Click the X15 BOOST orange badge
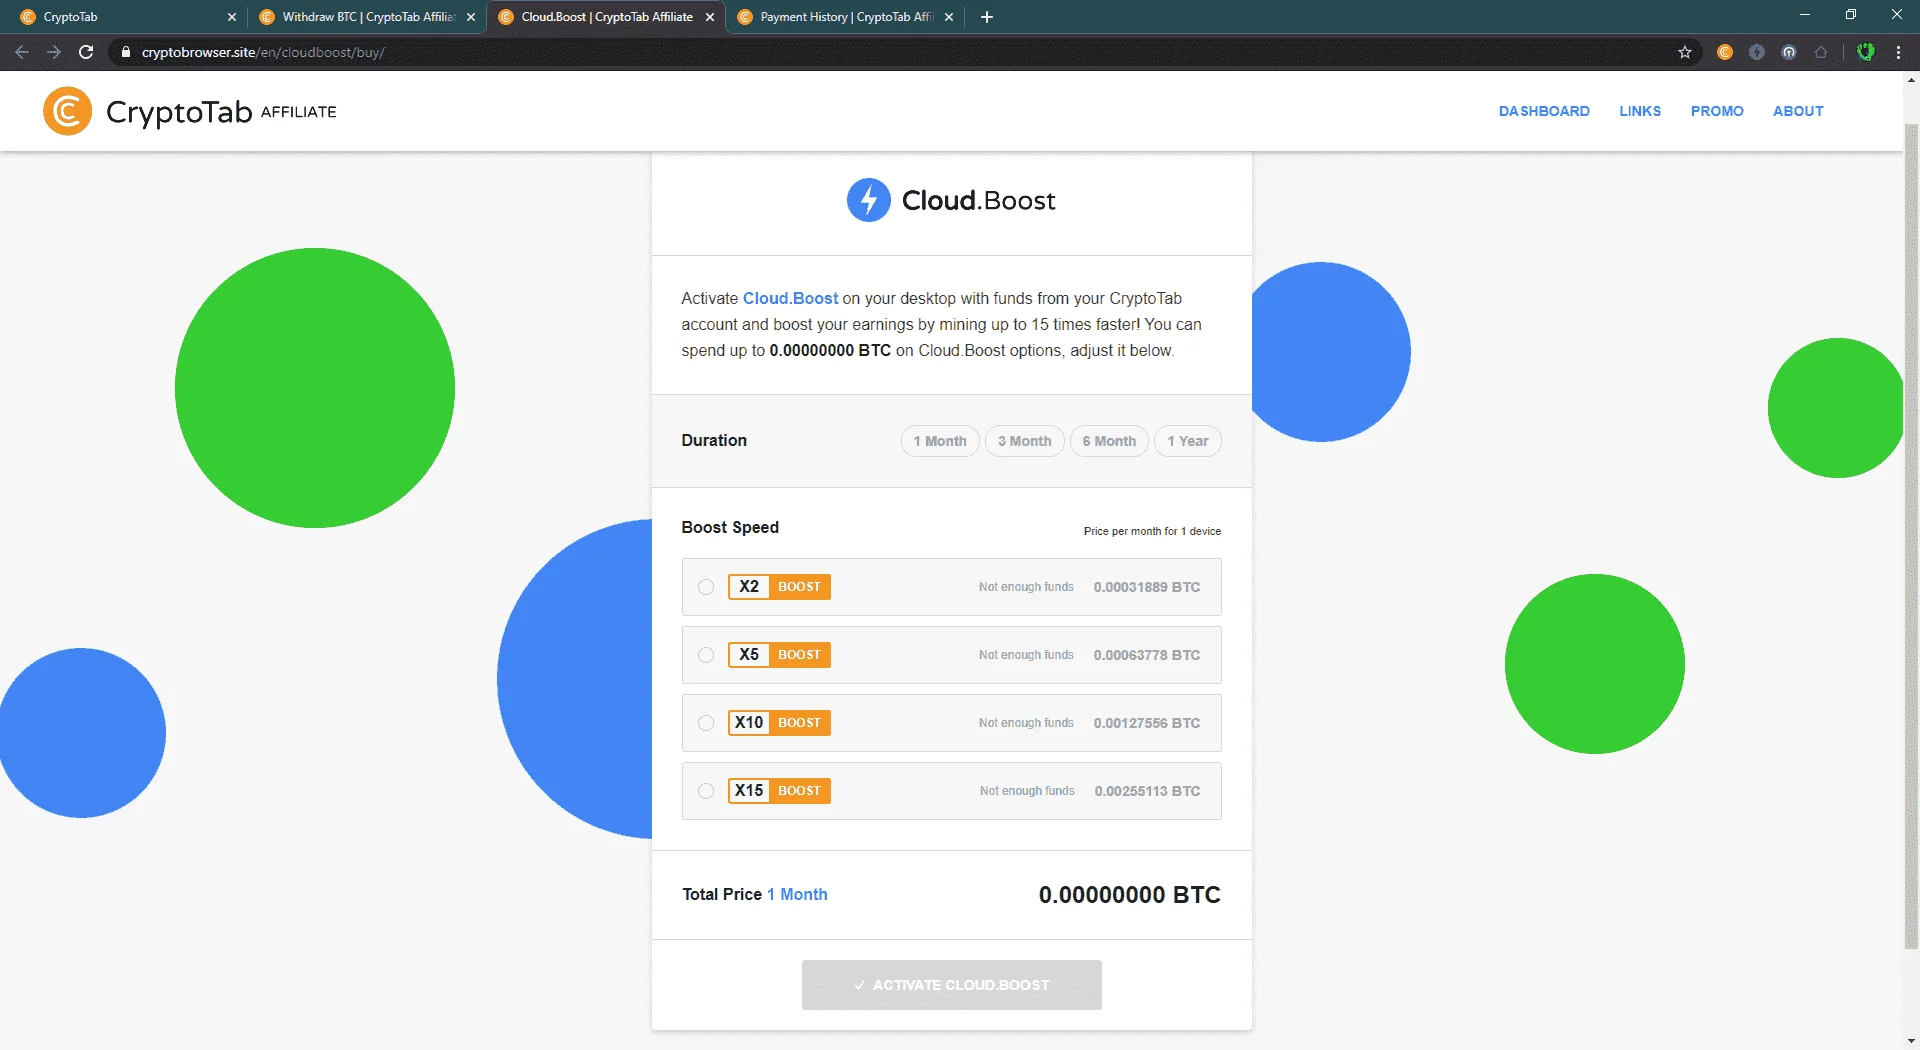 pos(779,791)
